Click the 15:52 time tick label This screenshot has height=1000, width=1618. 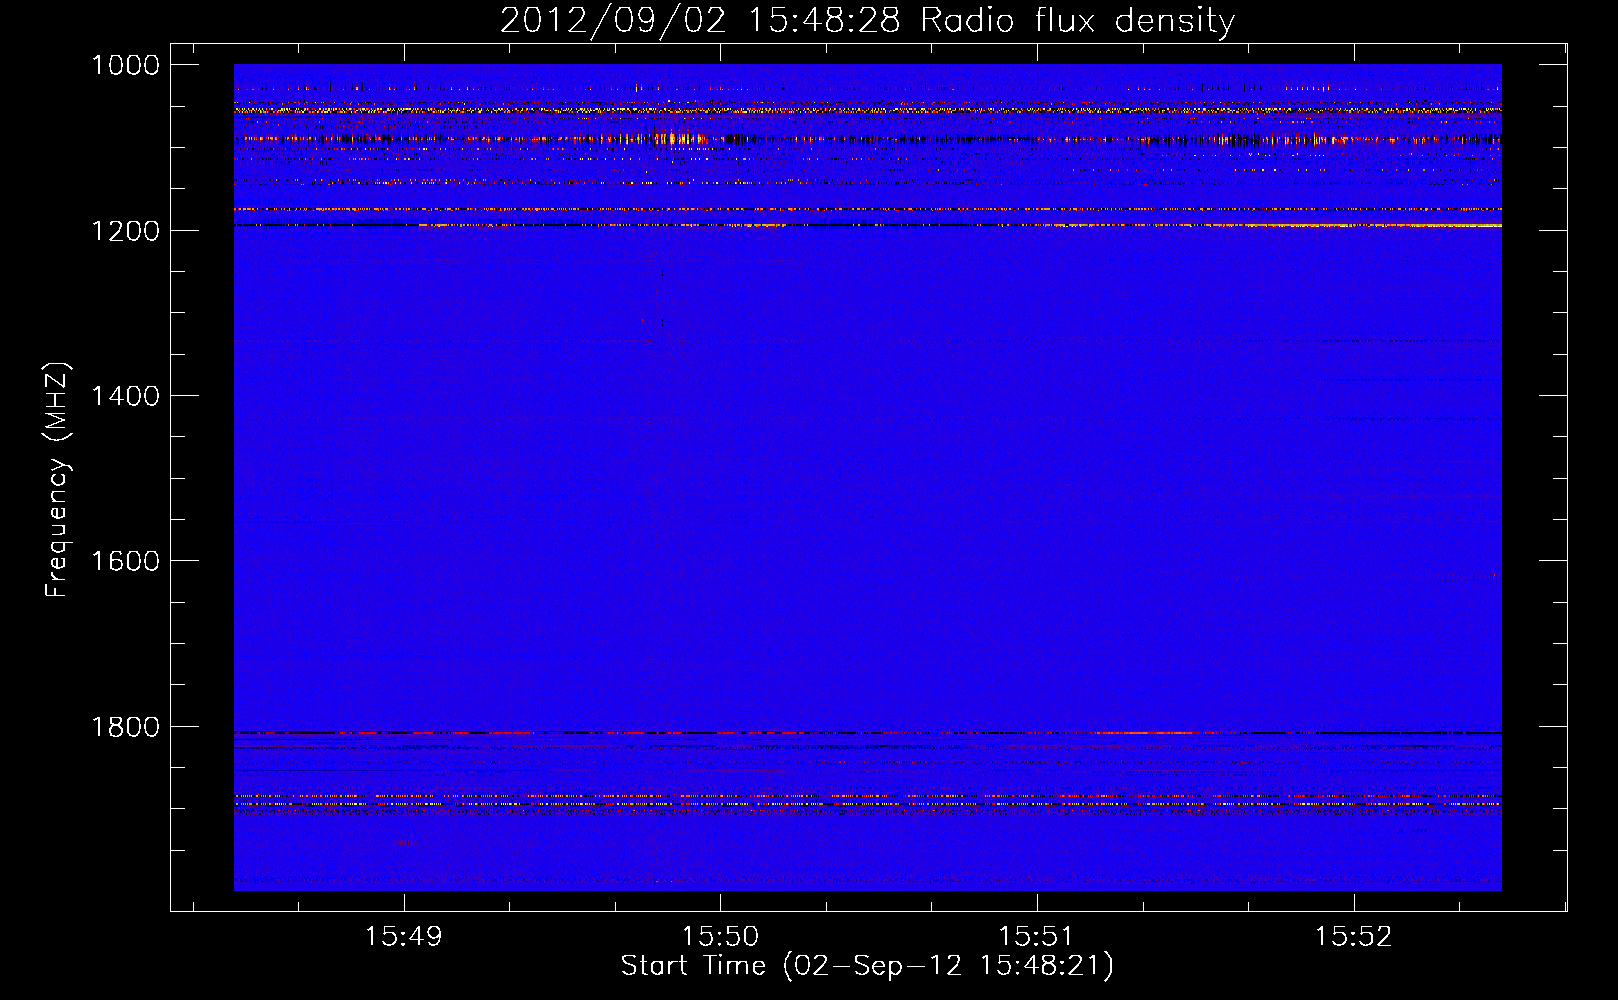tap(1353, 937)
